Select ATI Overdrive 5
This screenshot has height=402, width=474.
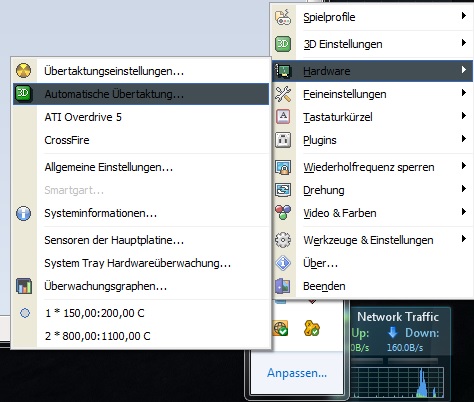141,117
